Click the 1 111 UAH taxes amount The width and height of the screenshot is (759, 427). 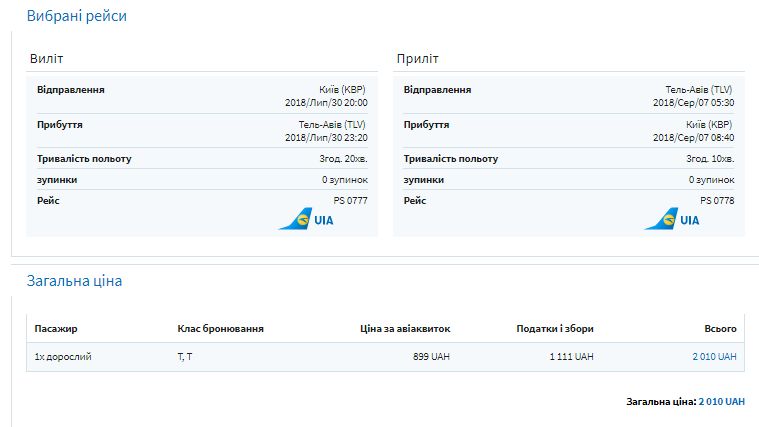pyautogui.click(x=571, y=357)
